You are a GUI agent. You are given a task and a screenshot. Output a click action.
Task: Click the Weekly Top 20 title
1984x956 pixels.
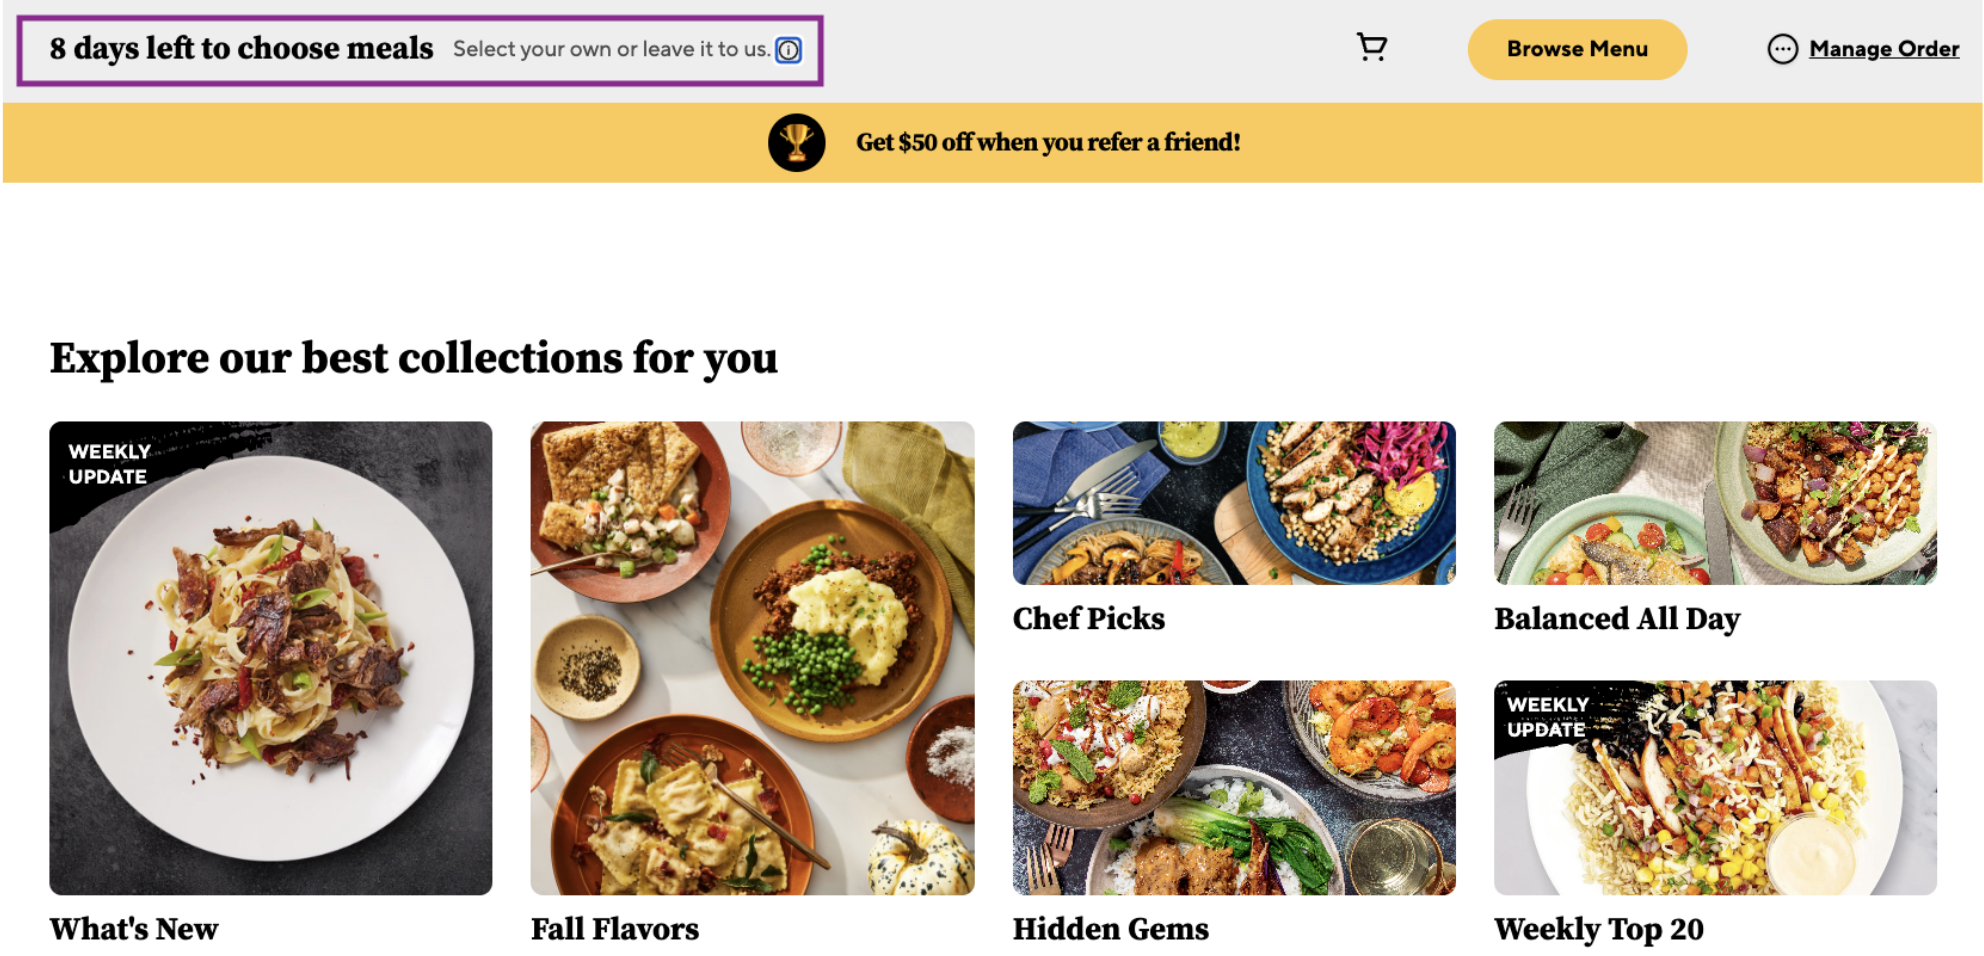point(1598,929)
